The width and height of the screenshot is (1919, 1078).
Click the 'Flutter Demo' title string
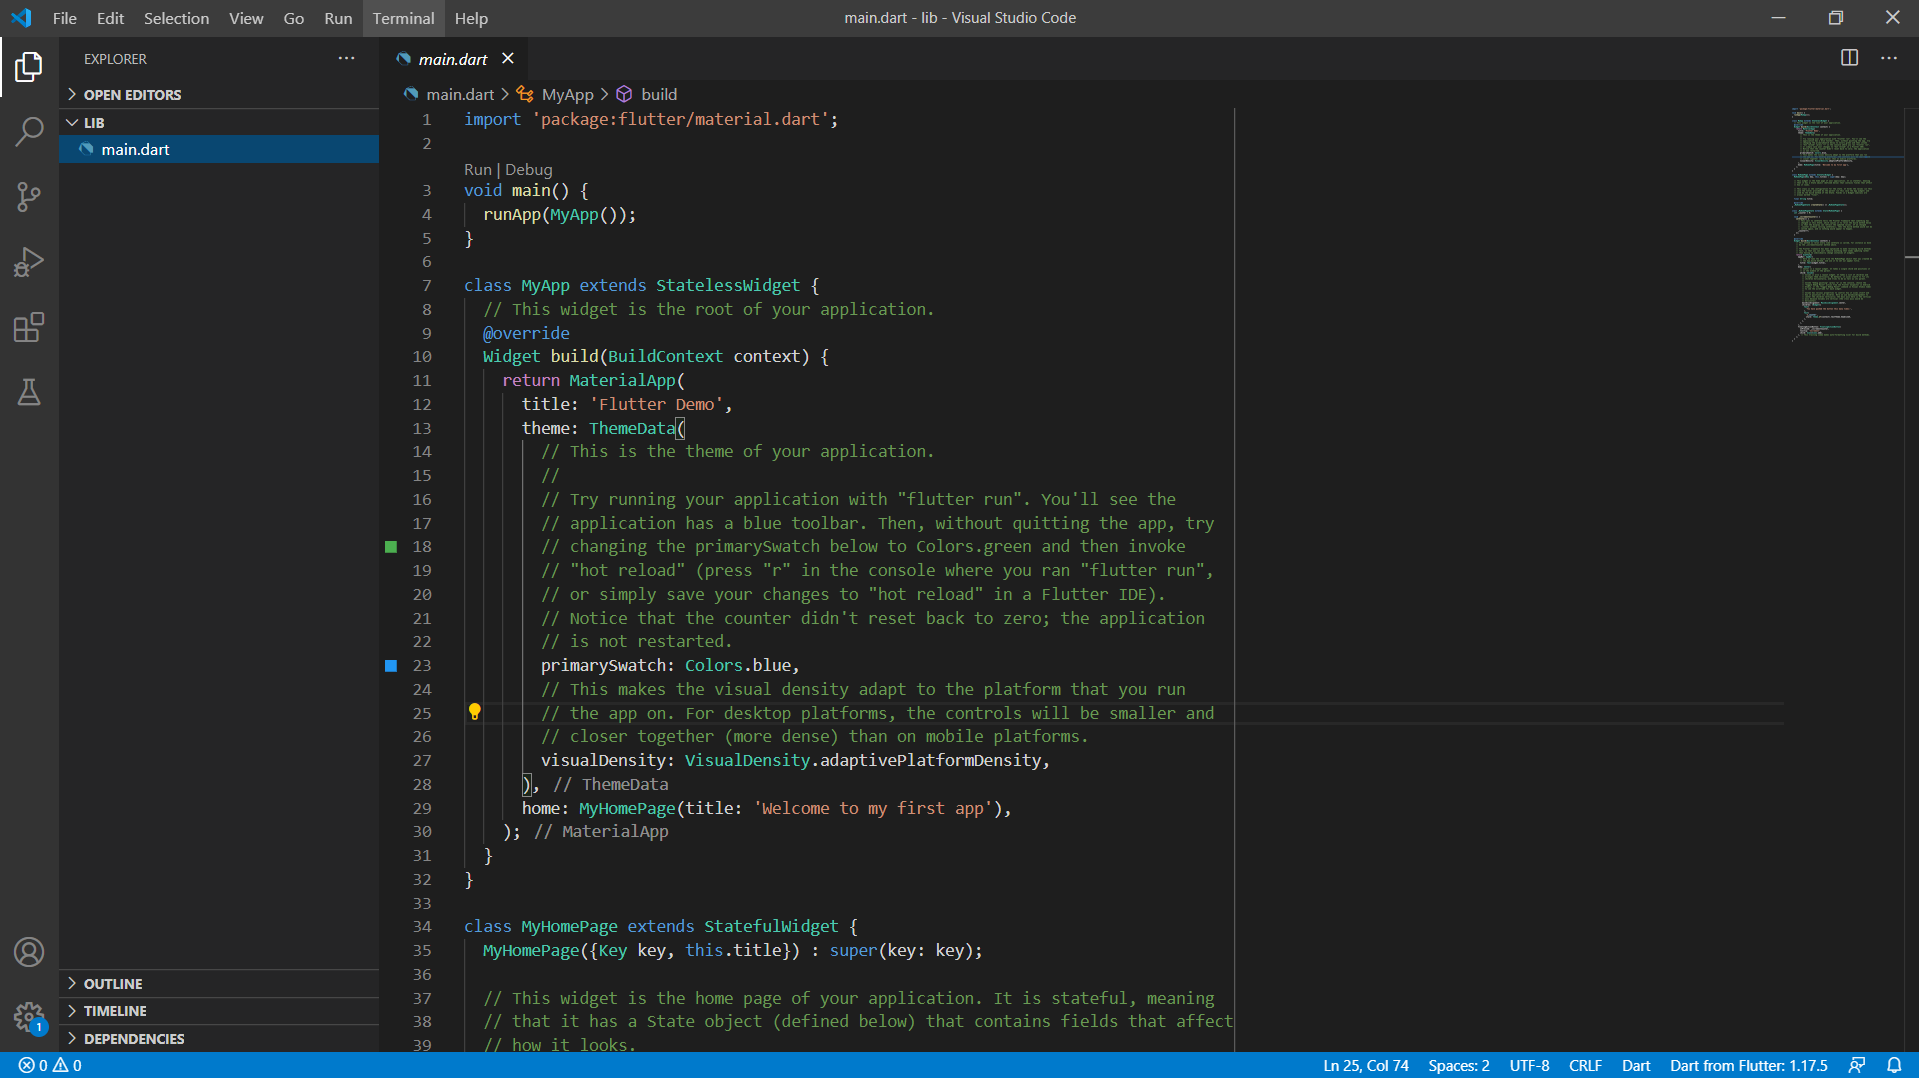(x=656, y=404)
